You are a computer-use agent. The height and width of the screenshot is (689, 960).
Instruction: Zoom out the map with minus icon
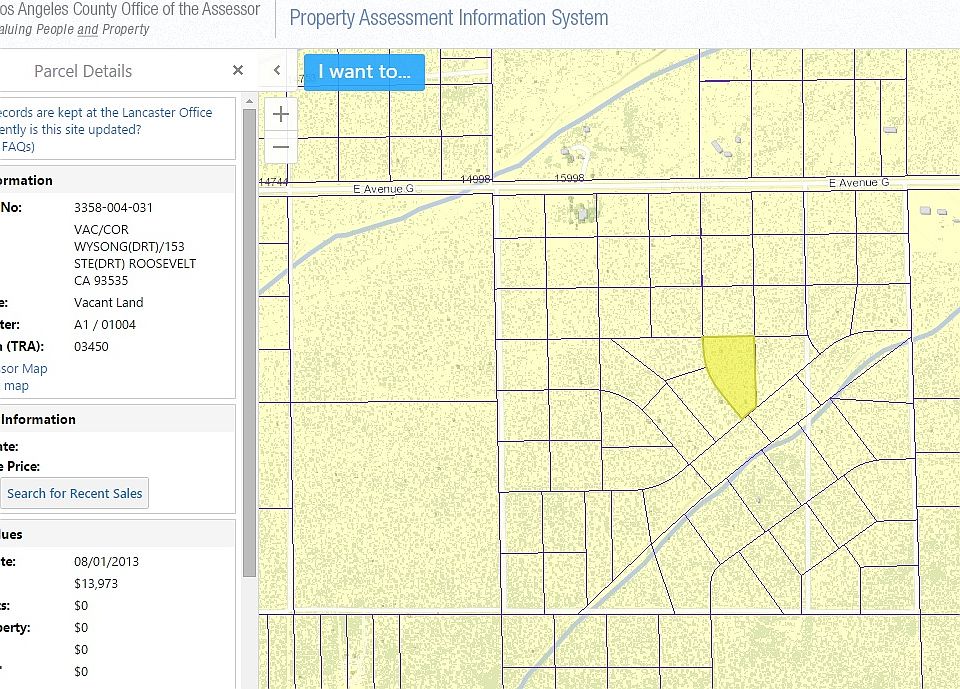coord(280,147)
